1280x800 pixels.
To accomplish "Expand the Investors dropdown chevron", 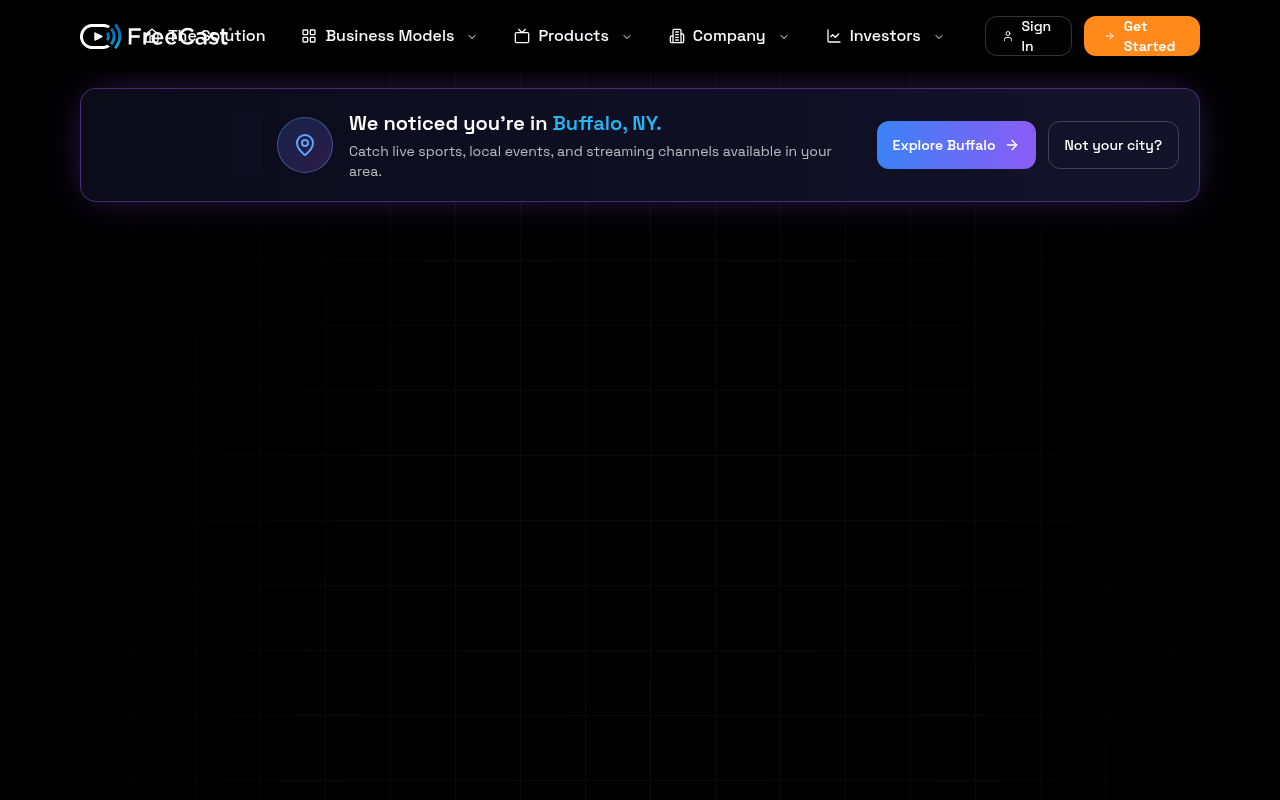I will 939,36.
